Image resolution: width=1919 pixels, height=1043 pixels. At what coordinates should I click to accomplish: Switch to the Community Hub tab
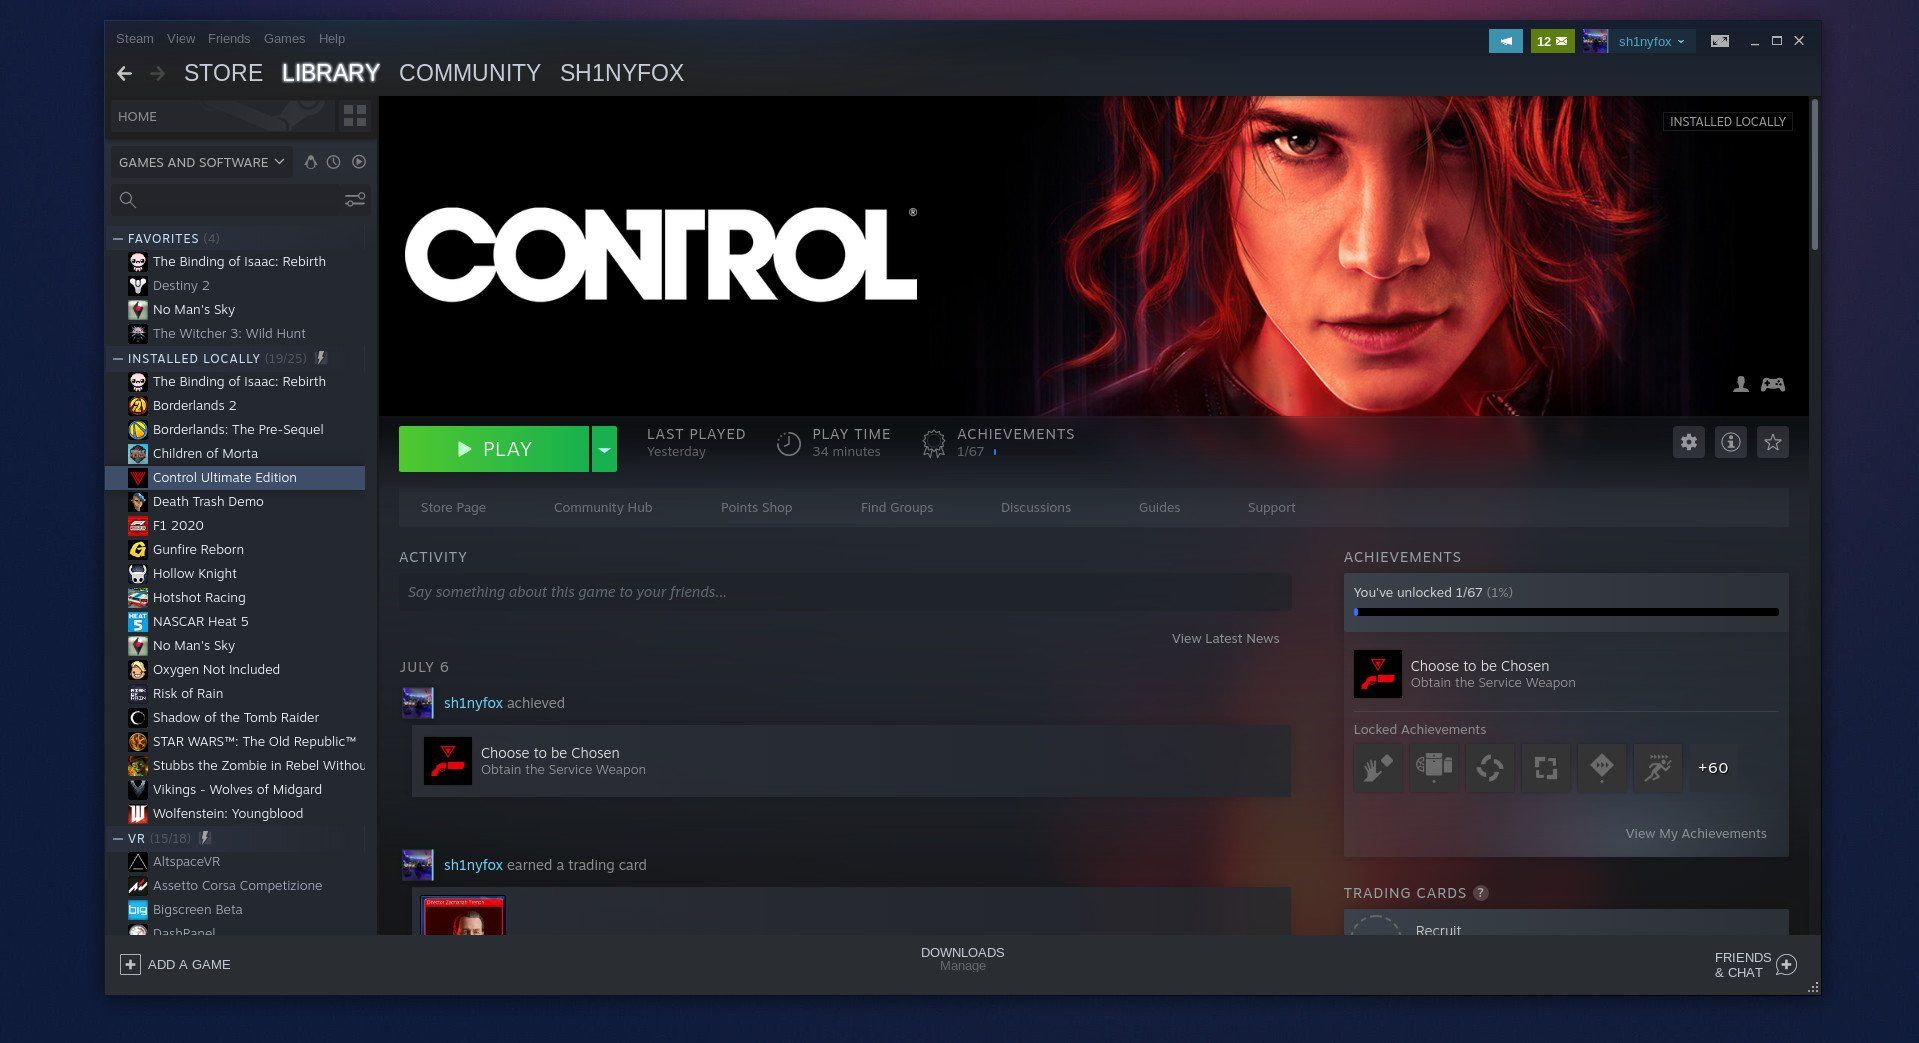click(x=602, y=507)
